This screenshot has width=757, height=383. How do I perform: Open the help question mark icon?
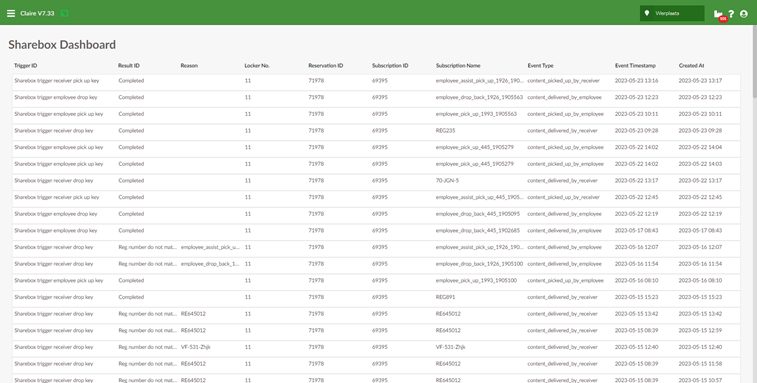(x=731, y=14)
